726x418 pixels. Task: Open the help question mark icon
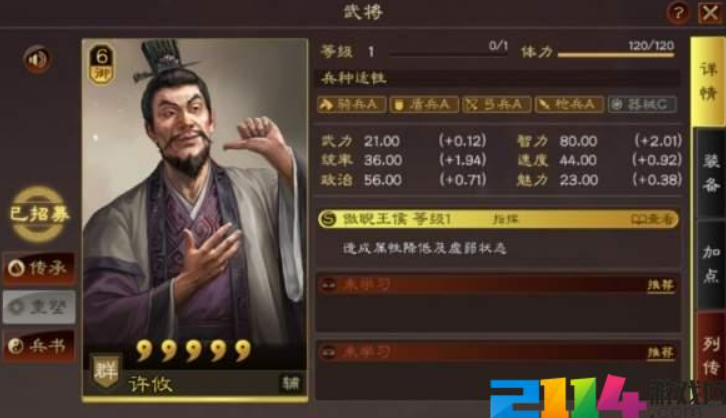click(678, 13)
